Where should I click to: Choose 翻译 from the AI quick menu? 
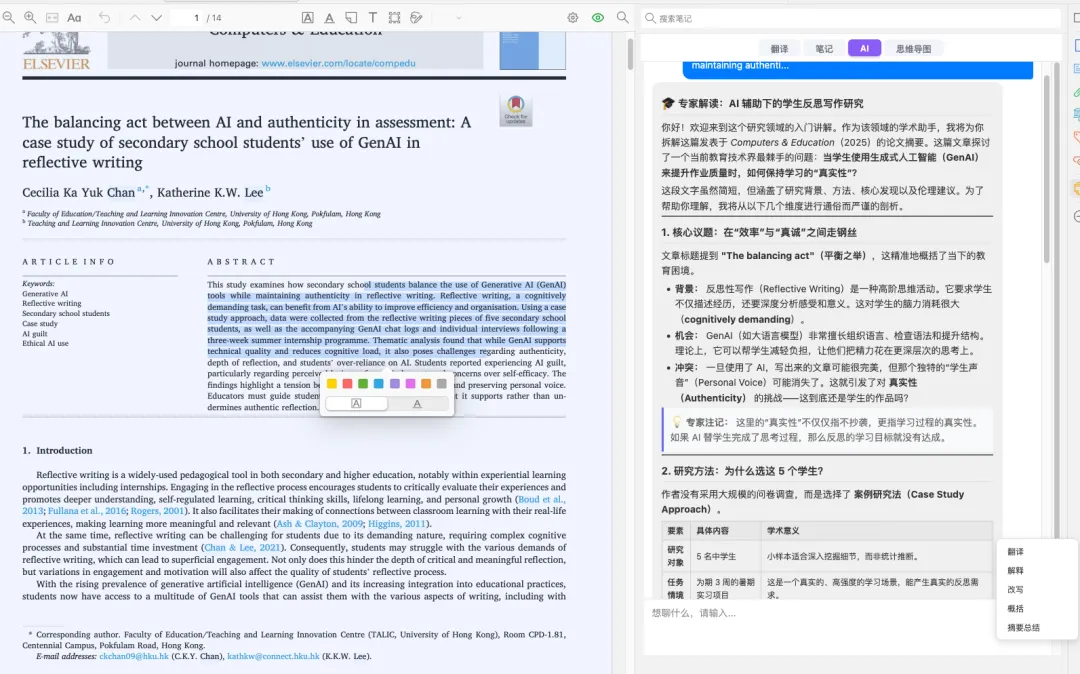[1015, 551]
